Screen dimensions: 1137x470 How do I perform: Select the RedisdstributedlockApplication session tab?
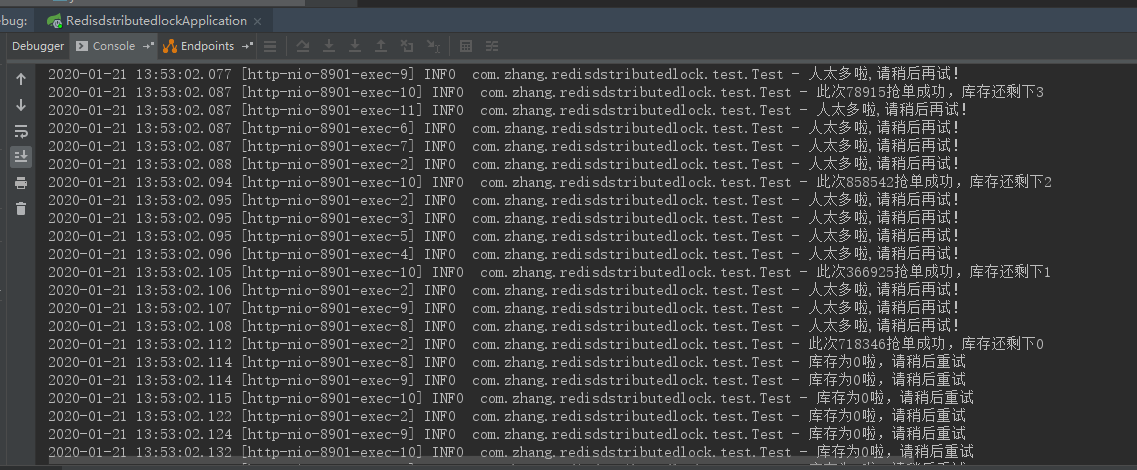[x=156, y=21]
